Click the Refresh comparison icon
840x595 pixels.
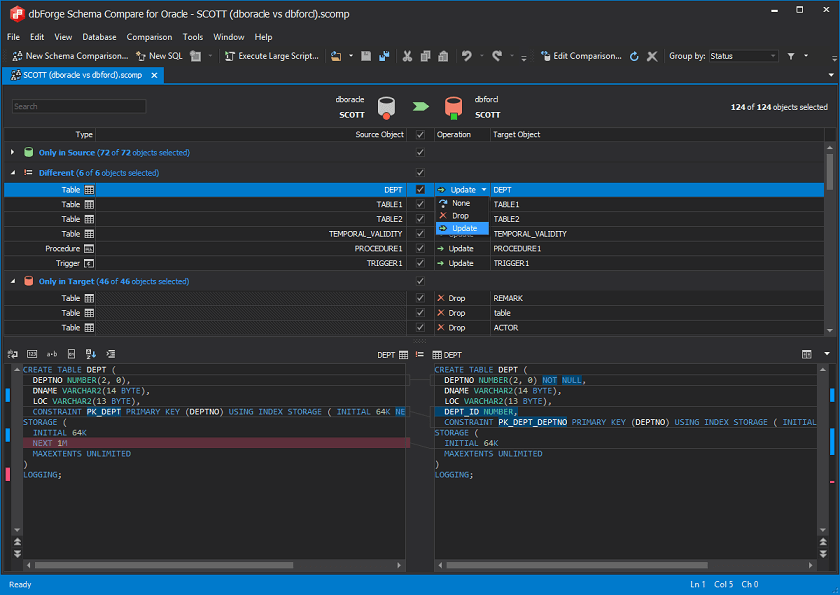(634, 56)
